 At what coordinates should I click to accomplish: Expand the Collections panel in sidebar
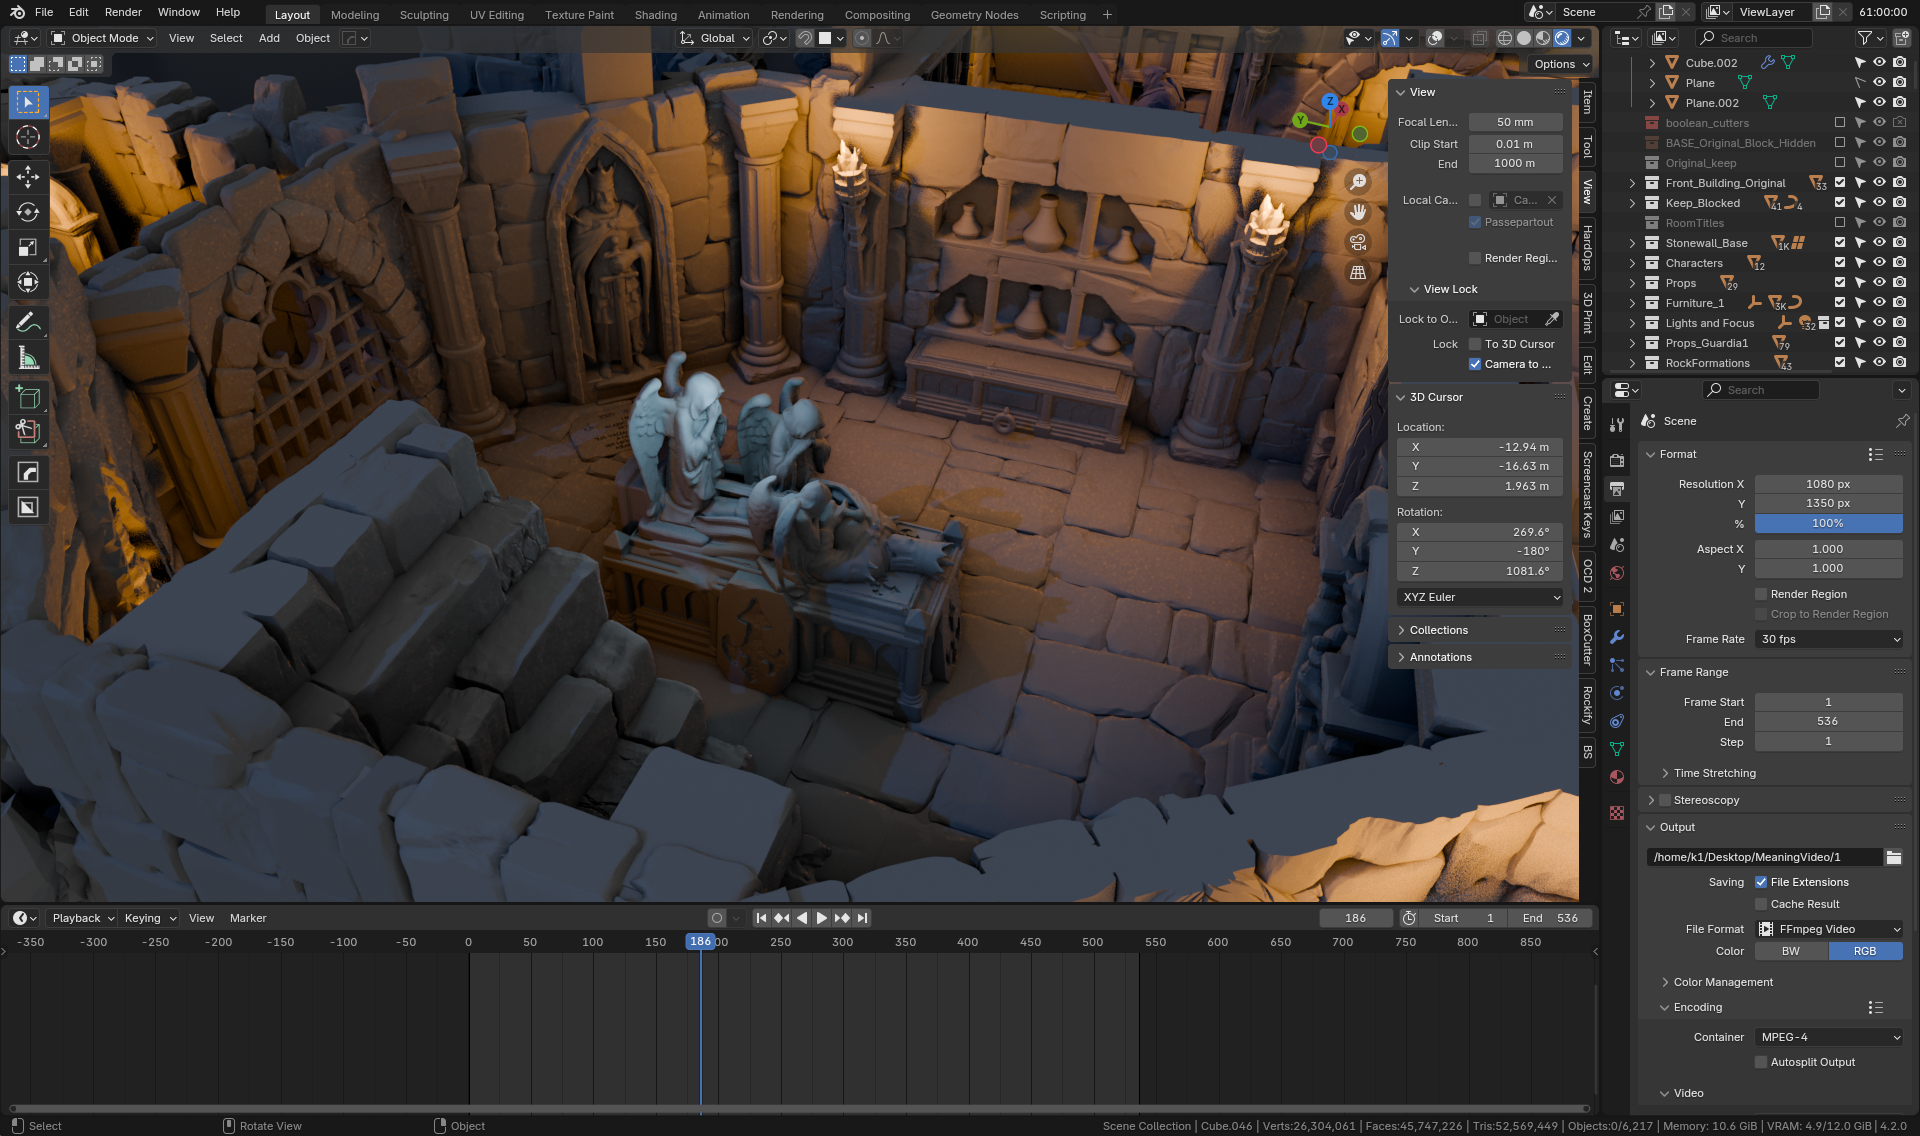[1438, 630]
